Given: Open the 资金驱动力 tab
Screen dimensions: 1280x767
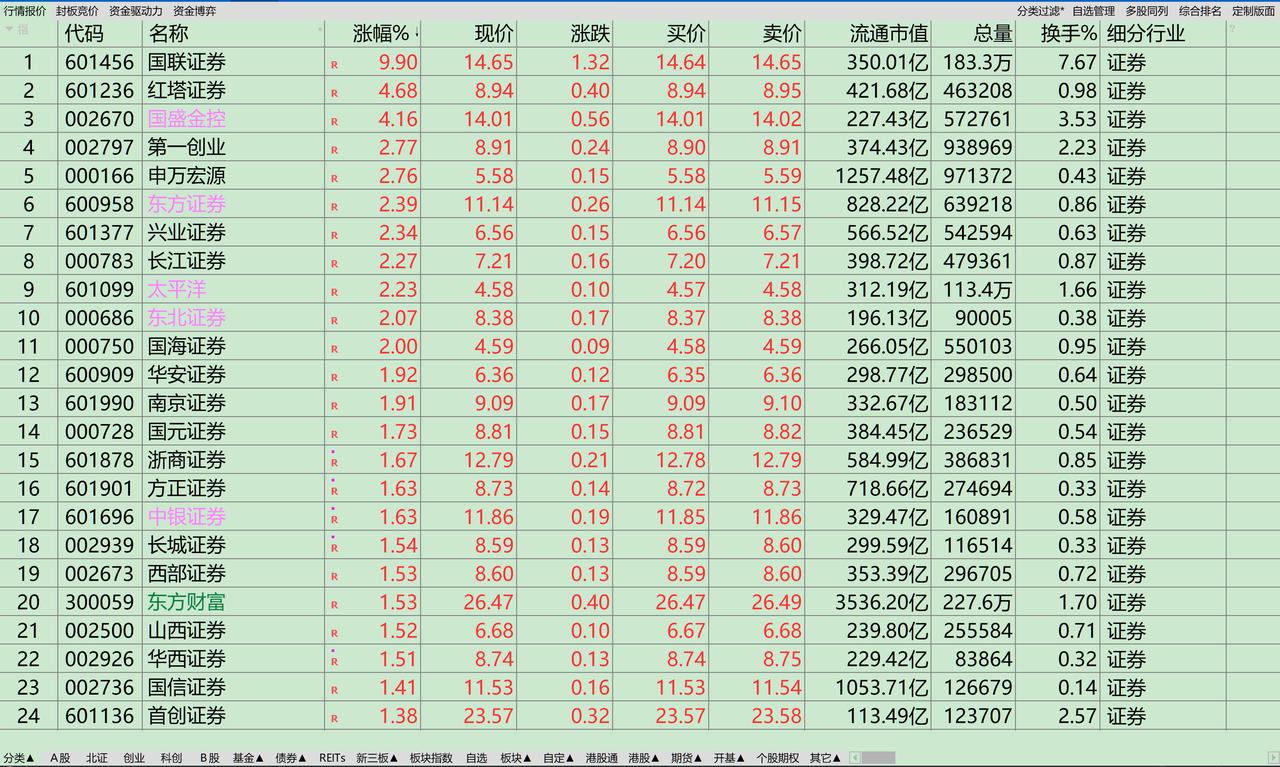Looking at the screenshot, I should tap(136, 10).
